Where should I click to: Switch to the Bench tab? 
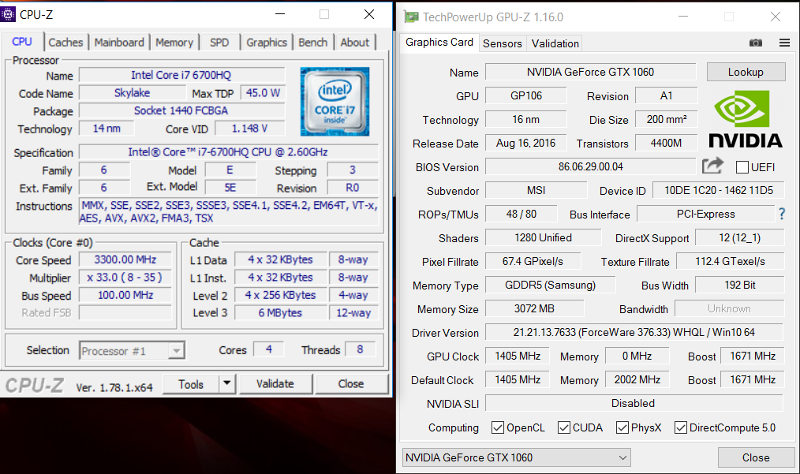(x=313, y=42)
